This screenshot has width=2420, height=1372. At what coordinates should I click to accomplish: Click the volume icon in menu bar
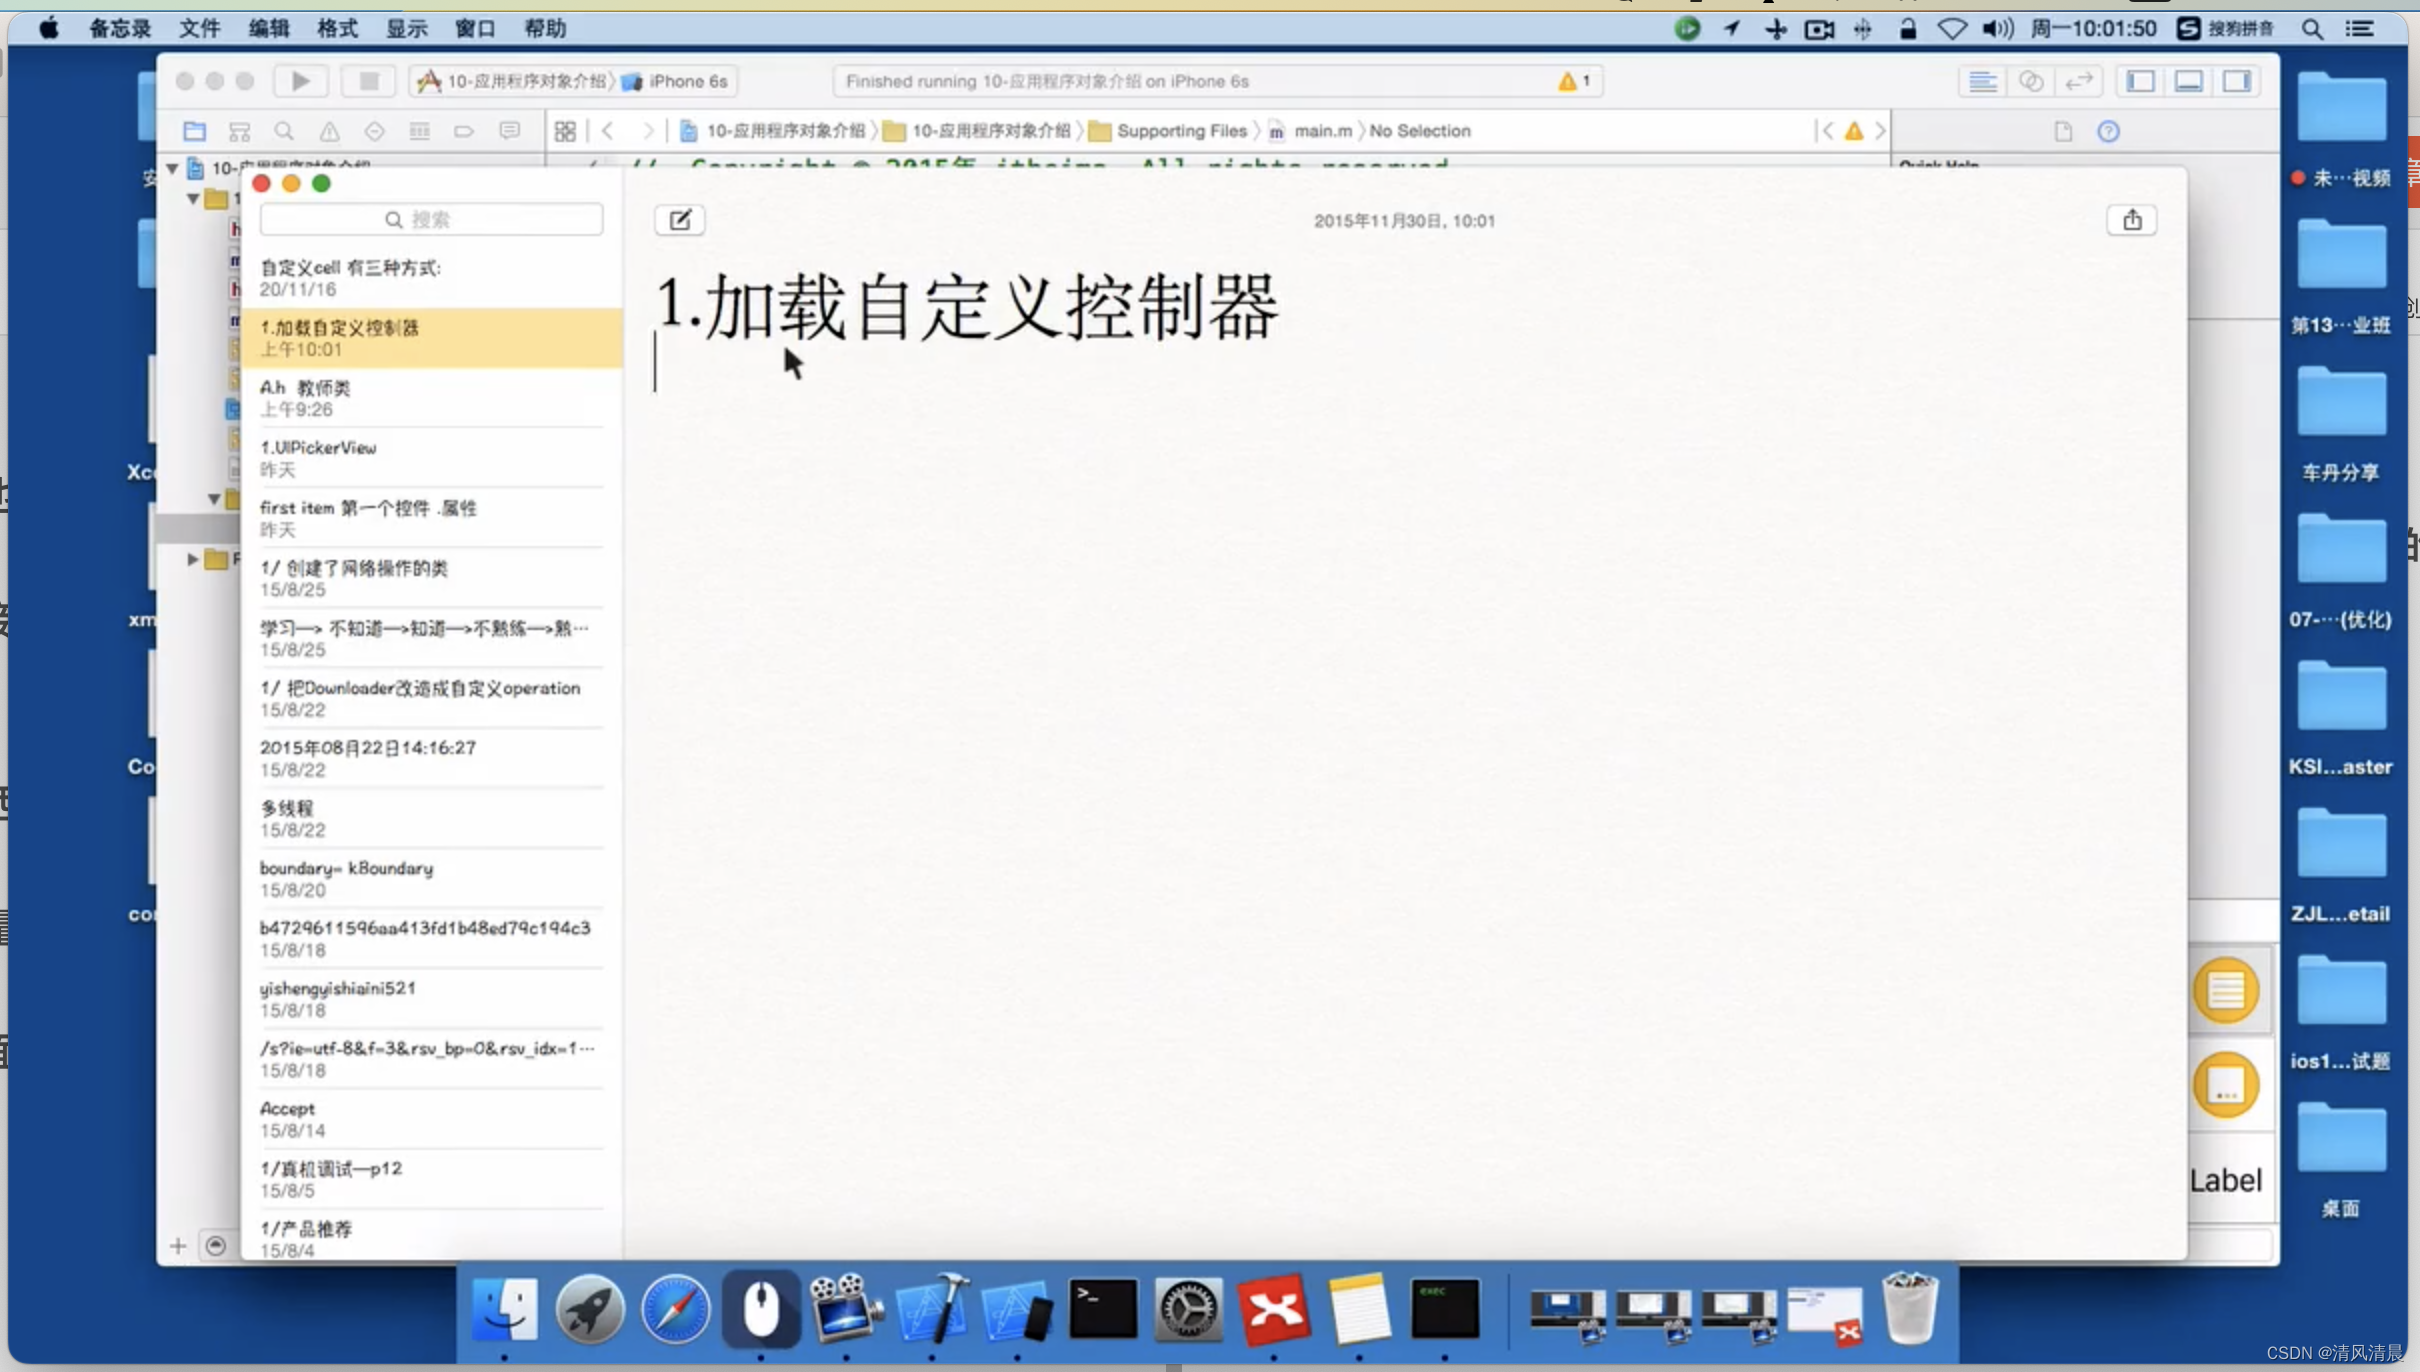(x=1997, y=29)
